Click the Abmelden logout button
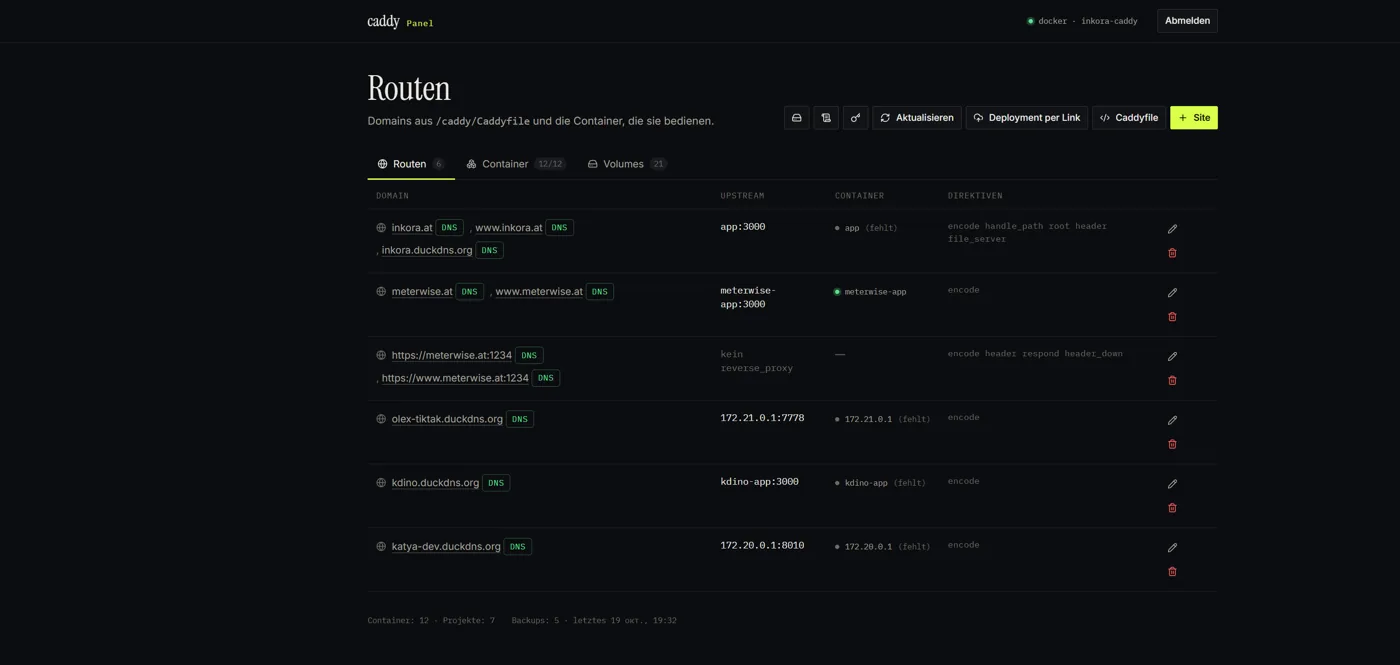Image resolution: width=1400 pixels, height=665 pixels. coord(1187,21)
